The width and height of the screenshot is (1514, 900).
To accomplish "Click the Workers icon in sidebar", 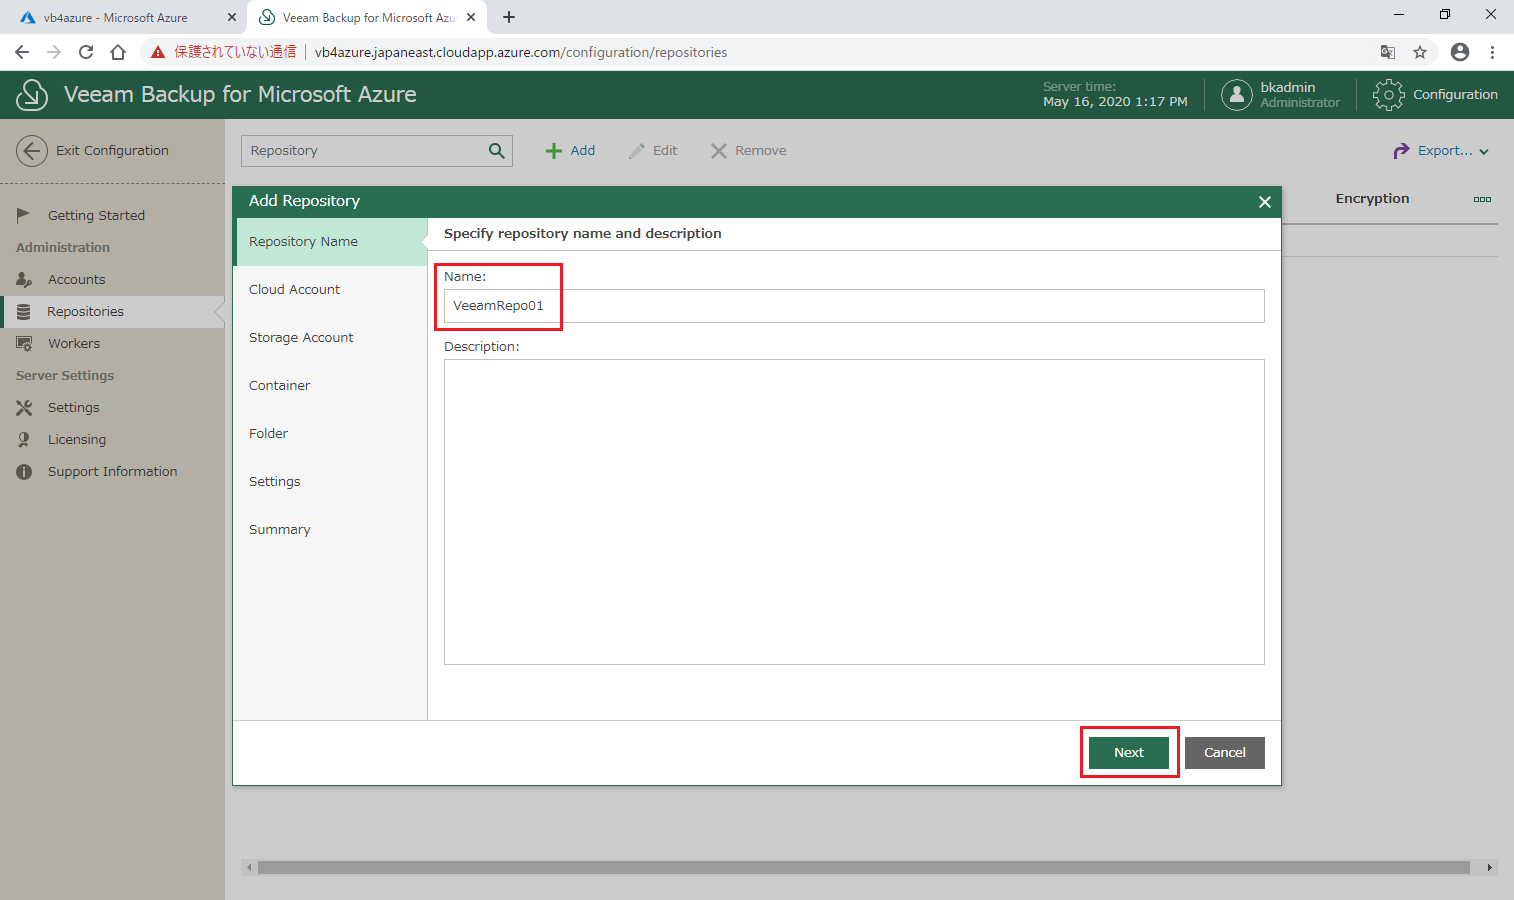I will pyautogui.click(x=24, y=343).
